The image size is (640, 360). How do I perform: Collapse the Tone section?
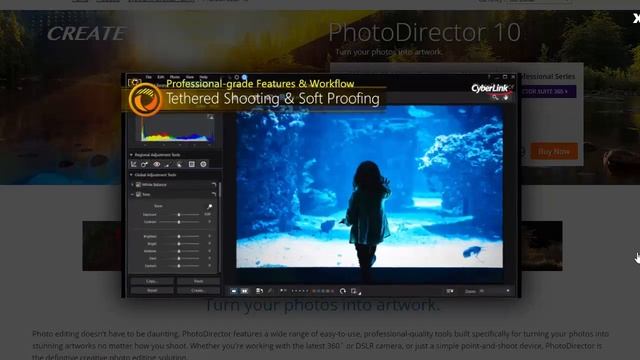point(132,195)
